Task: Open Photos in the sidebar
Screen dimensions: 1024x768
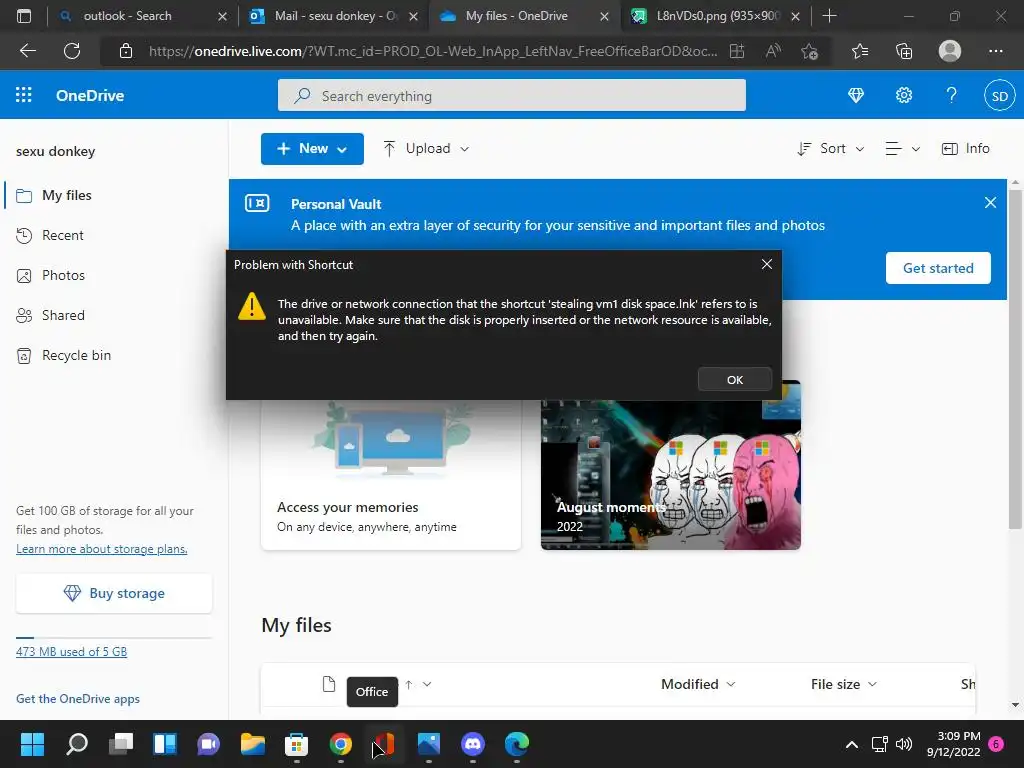Action: tap(63, 275)
